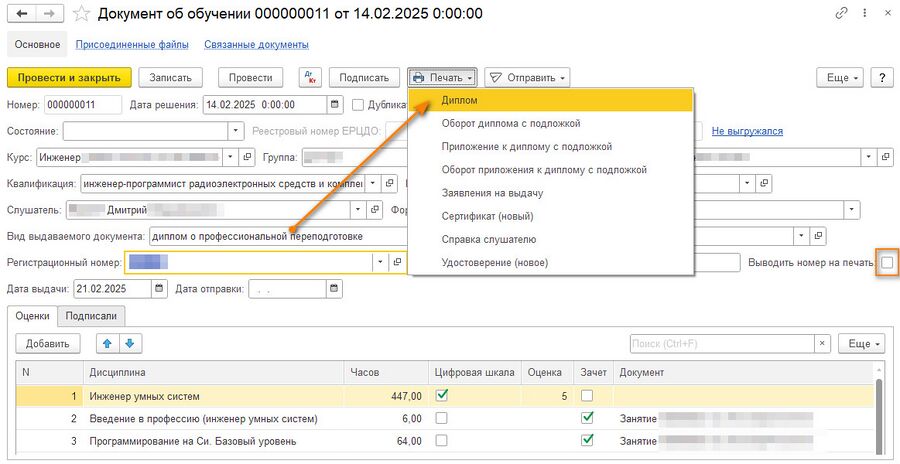Move the grade row up with the blue arrow
The width and height of the screenshot is (900, 464).
(x=107, y=343)
